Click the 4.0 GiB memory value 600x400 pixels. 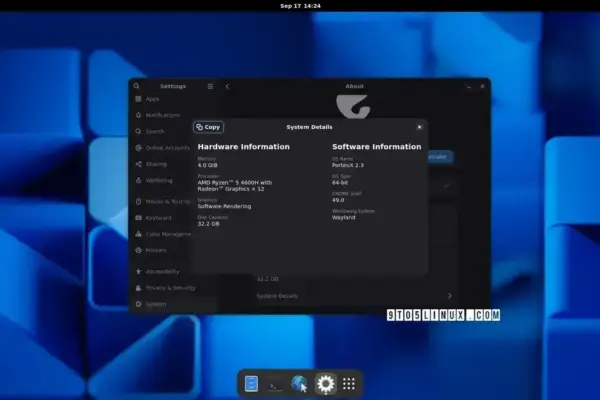(207, 165)
